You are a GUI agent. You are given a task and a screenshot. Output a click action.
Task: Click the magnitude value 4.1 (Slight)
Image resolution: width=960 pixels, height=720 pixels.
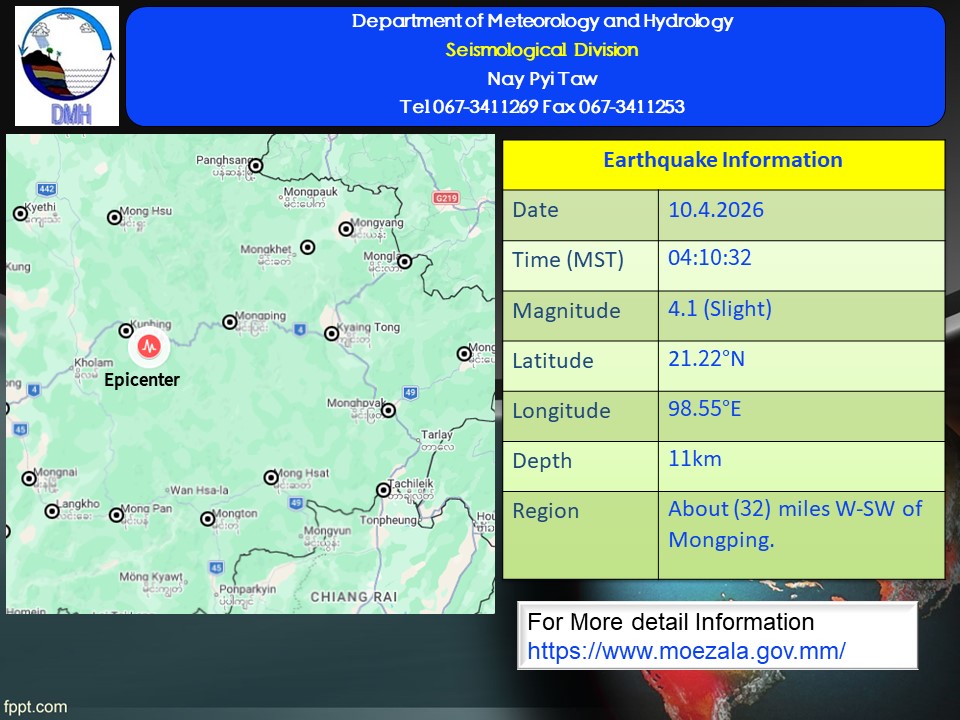click(x=720, y=309)
